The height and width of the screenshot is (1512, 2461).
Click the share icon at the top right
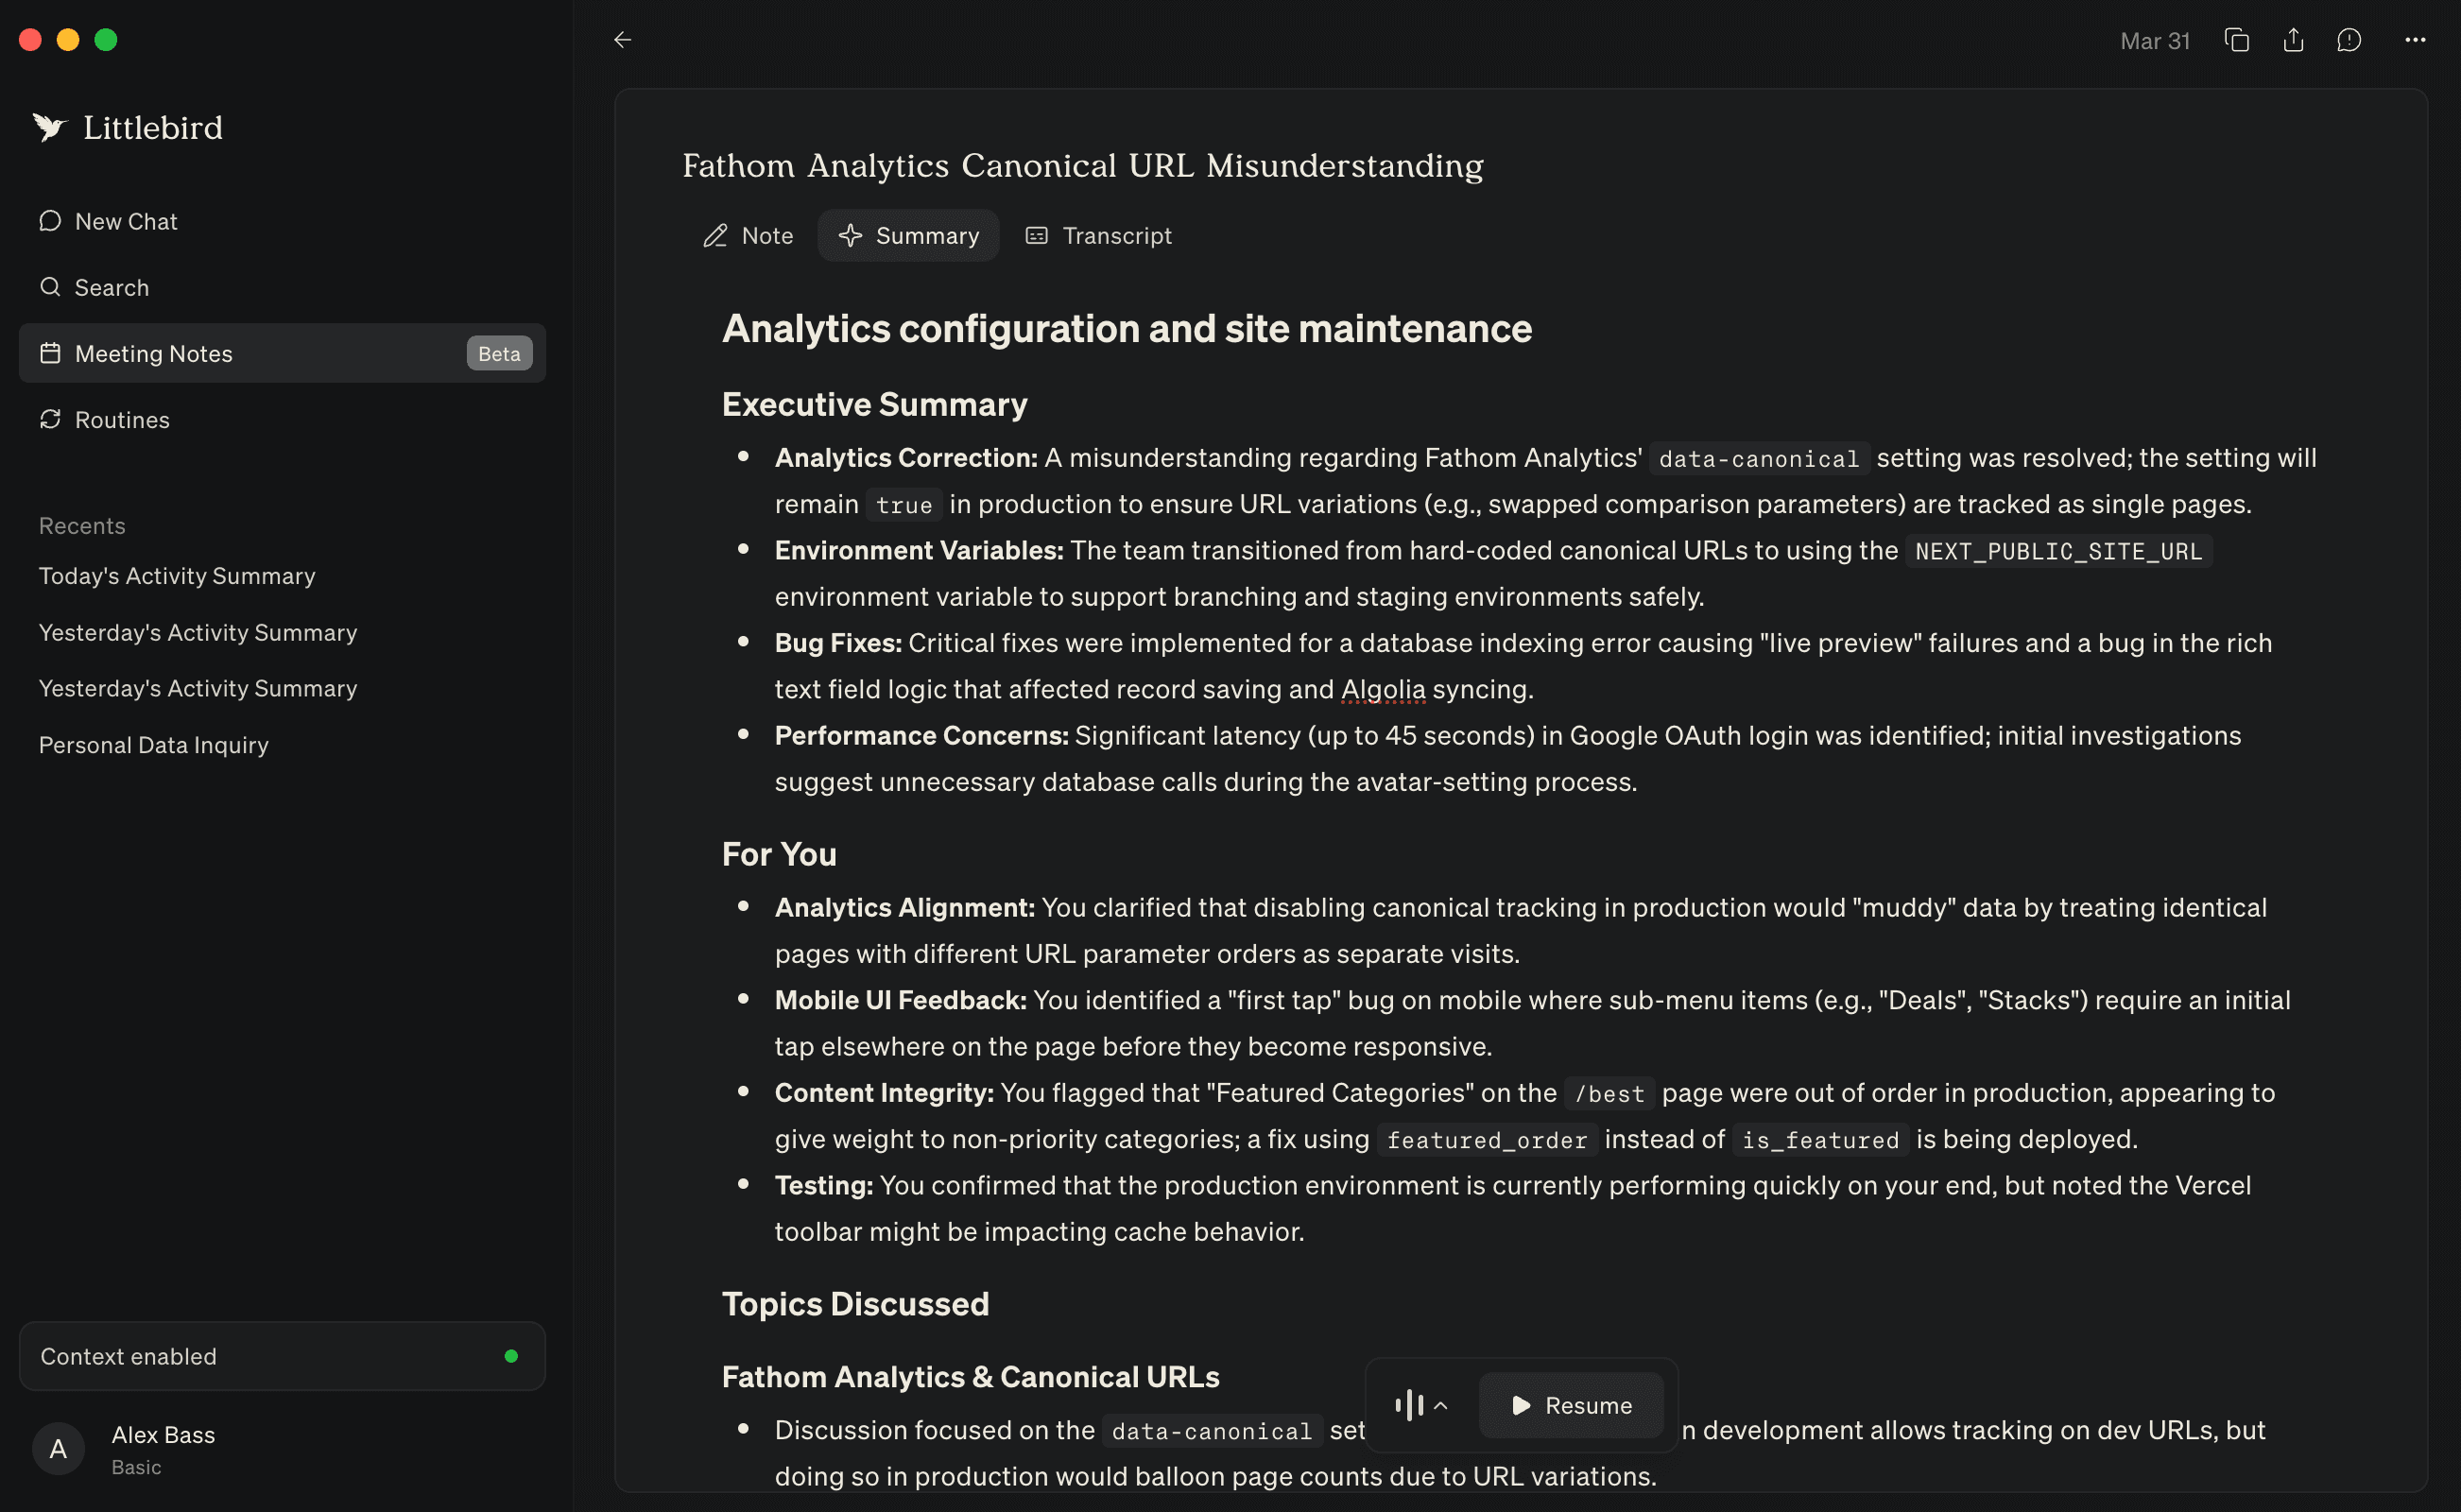[2292, 40]
